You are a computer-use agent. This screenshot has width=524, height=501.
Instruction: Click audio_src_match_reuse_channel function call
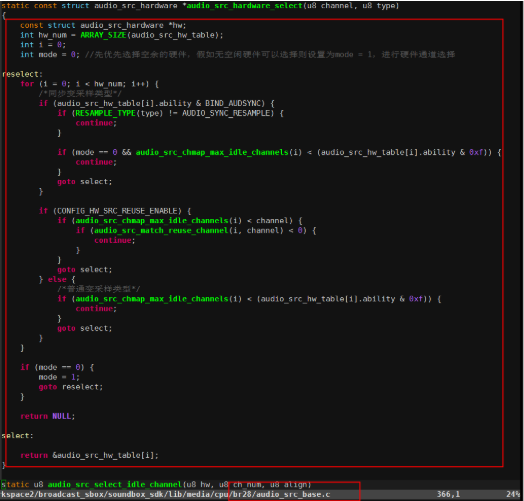pyautogui.click(x=161, y=231)
